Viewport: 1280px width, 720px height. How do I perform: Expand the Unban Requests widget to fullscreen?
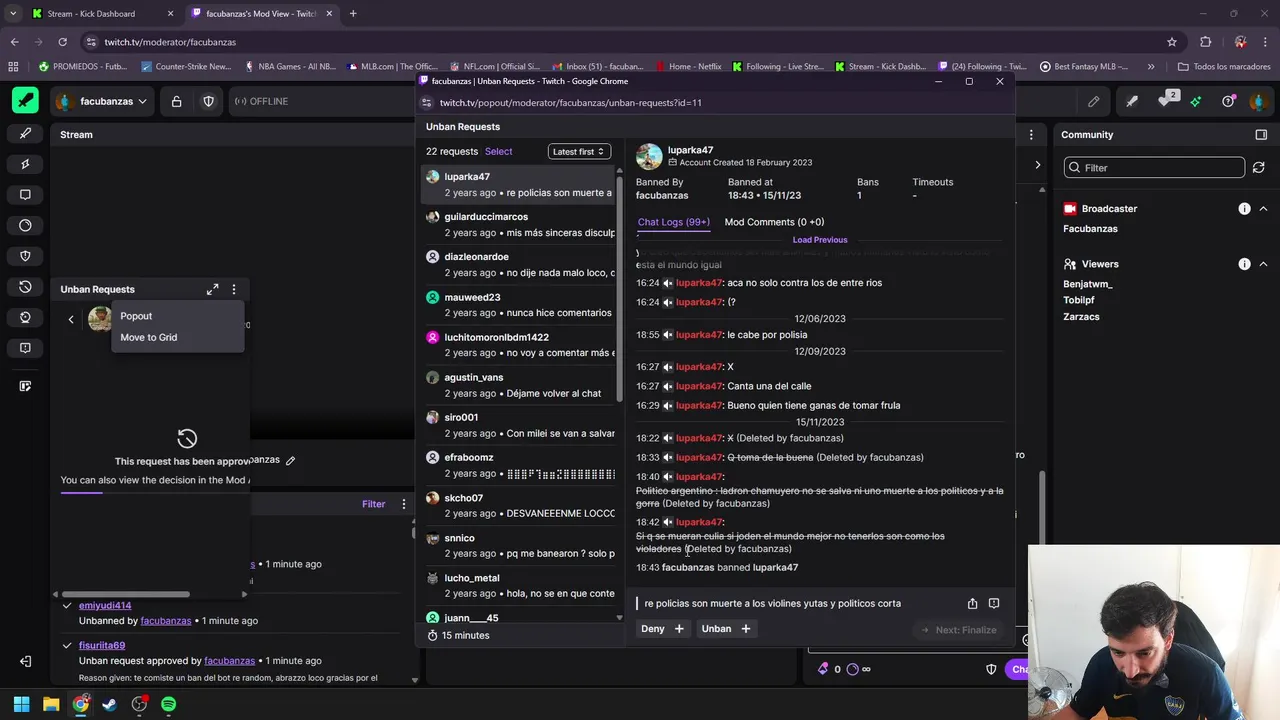coord(212,289)
